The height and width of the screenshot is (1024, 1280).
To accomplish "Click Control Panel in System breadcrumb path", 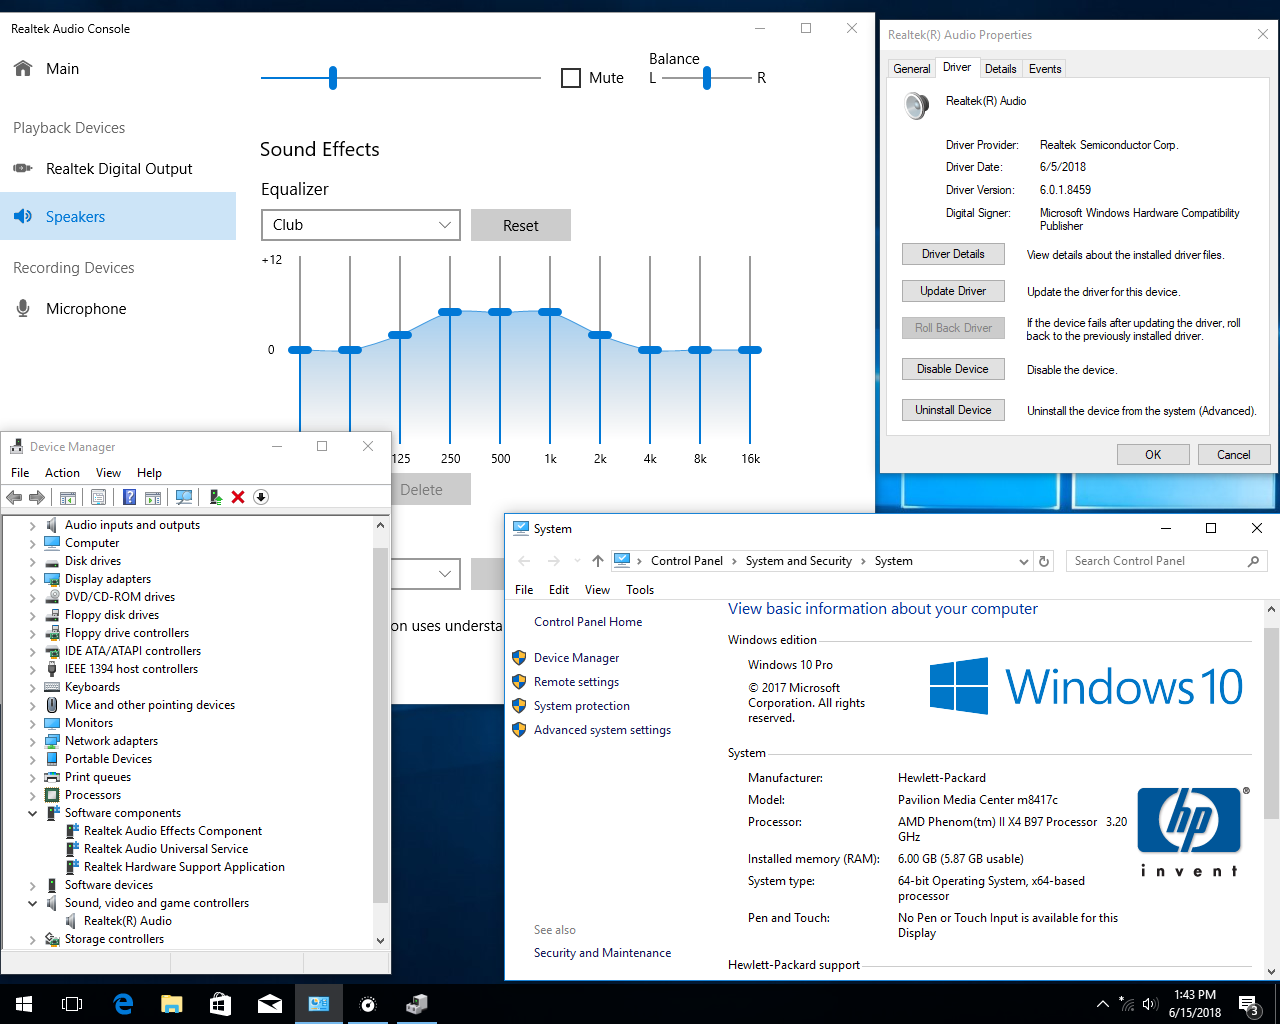I will [687, 561].
